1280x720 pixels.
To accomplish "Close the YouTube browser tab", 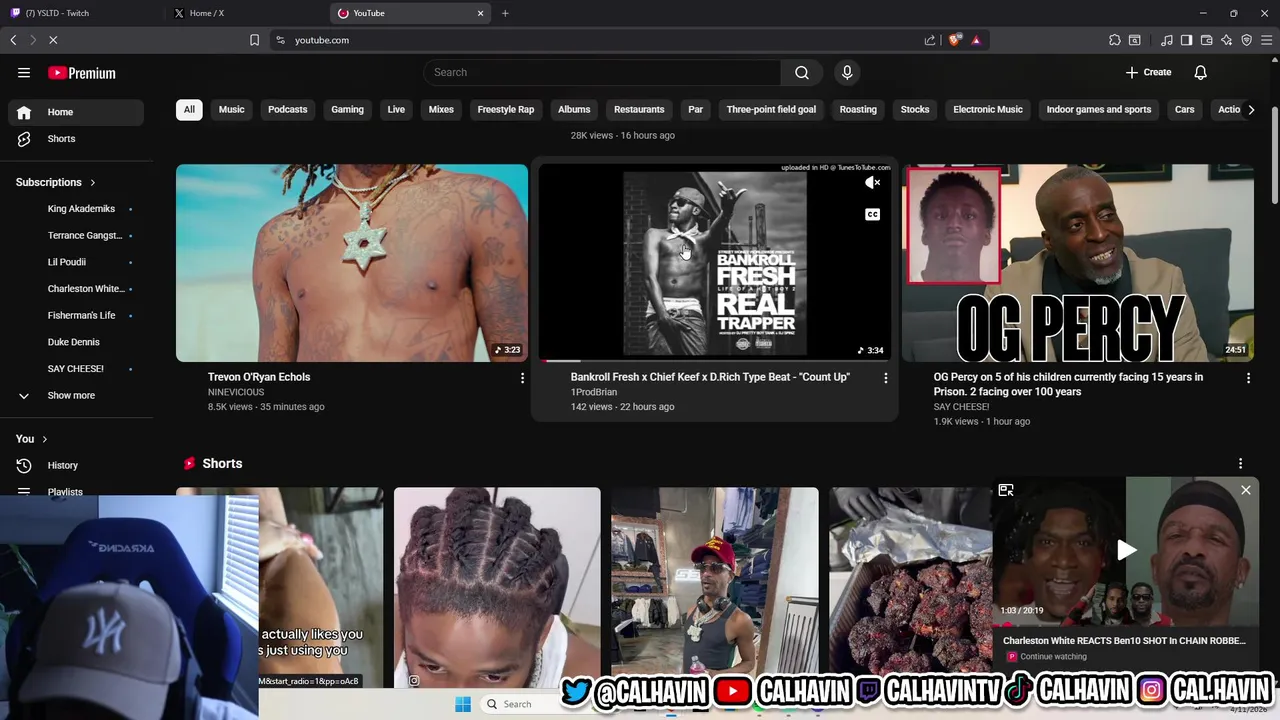I will coord(480,13).
